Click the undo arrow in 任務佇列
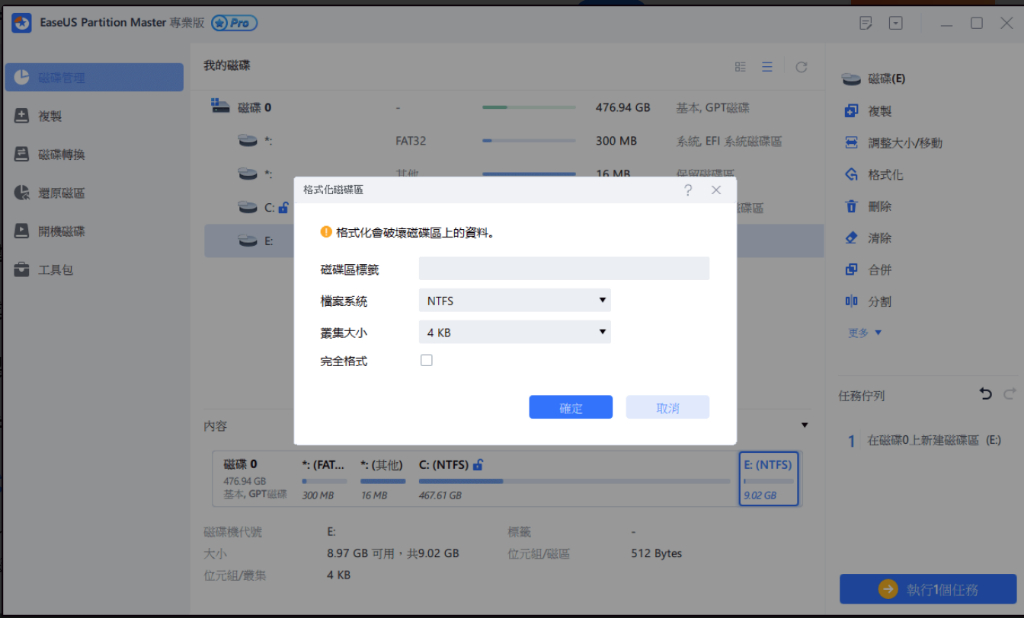 point(986,395)
